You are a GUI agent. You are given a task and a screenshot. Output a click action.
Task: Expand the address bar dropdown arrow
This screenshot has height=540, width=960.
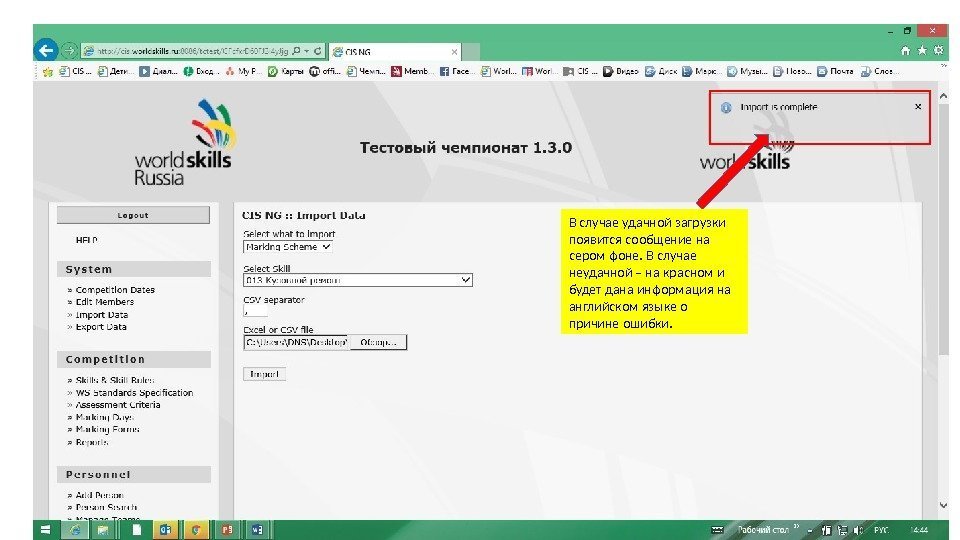click(x=307, y=51)
